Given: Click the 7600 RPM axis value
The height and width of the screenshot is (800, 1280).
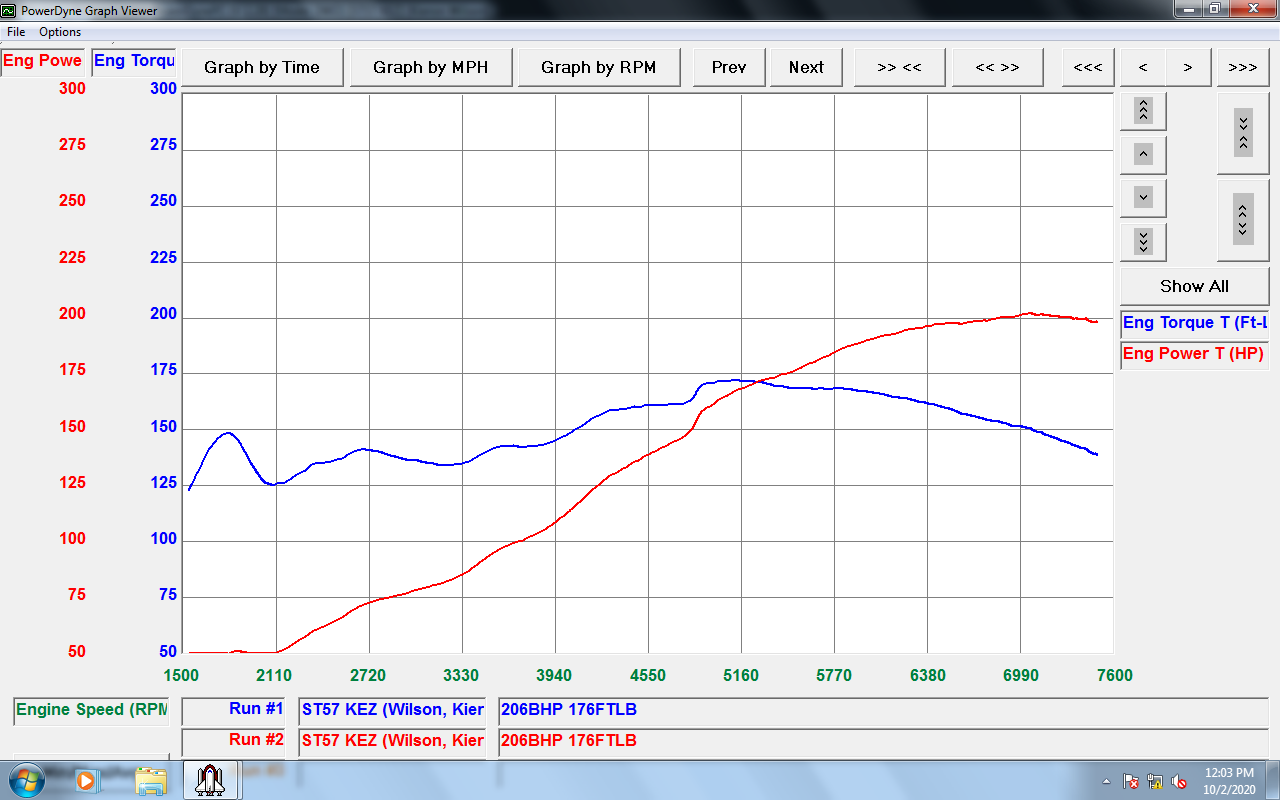Looking at the screenshot, I should click(1114, 675).
